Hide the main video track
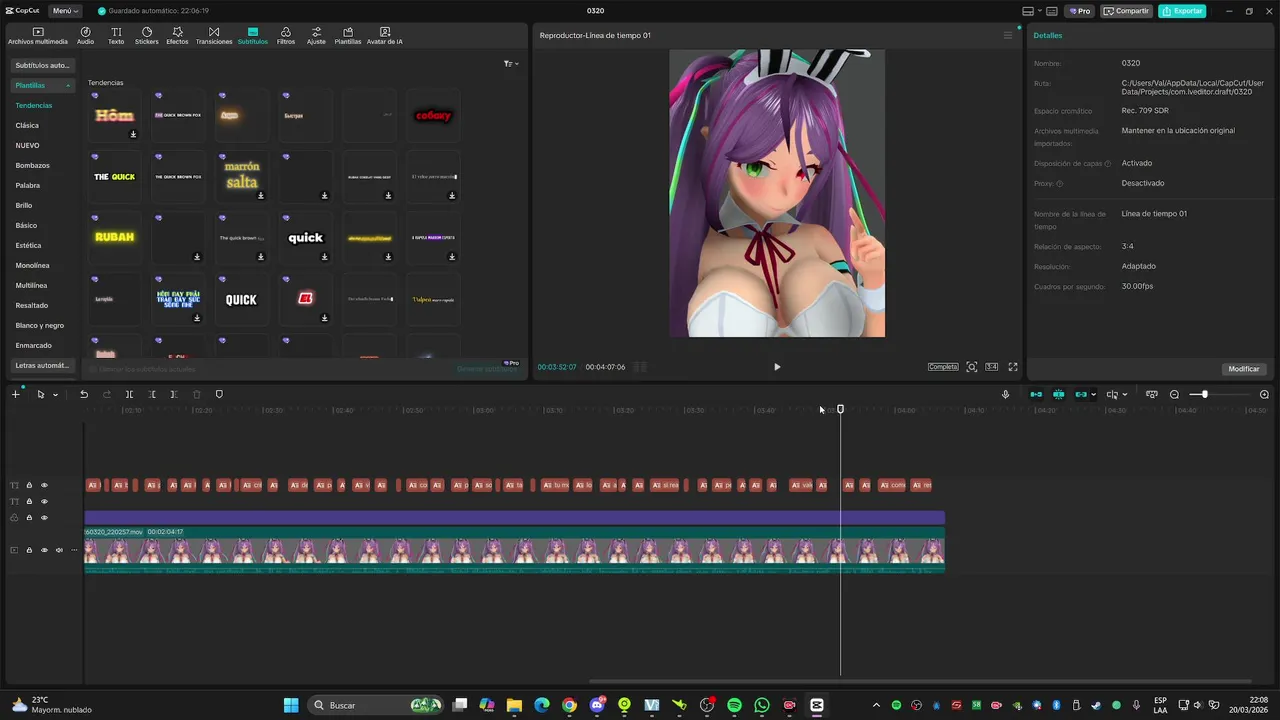Image resolution: width=1280 pixels, height=720 pixels. click(44, 550)
